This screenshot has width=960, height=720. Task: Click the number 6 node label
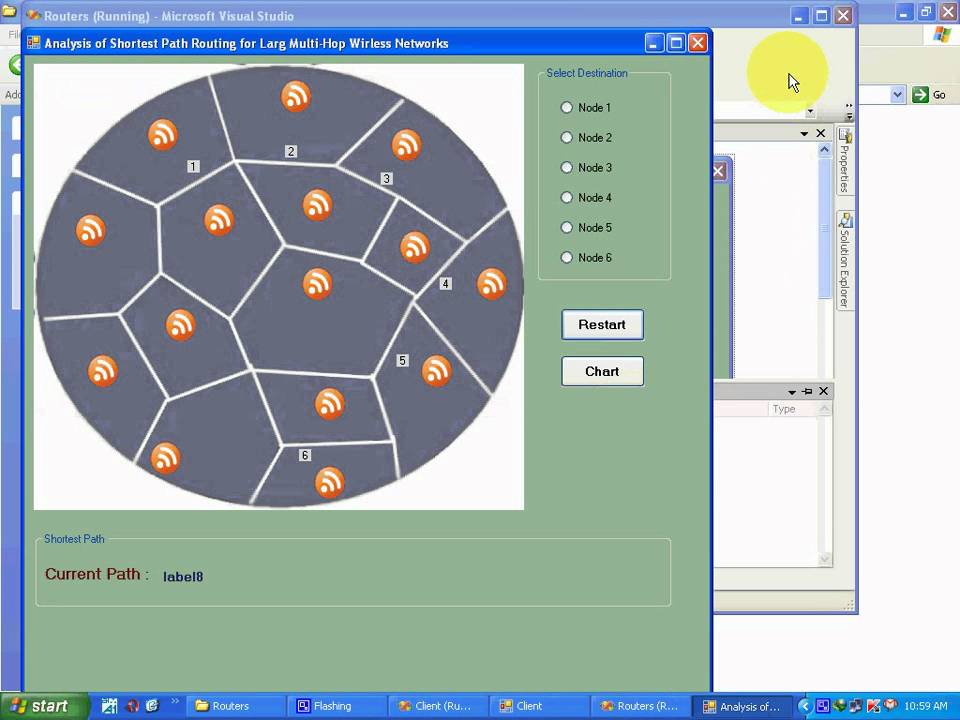pos(305,456)
